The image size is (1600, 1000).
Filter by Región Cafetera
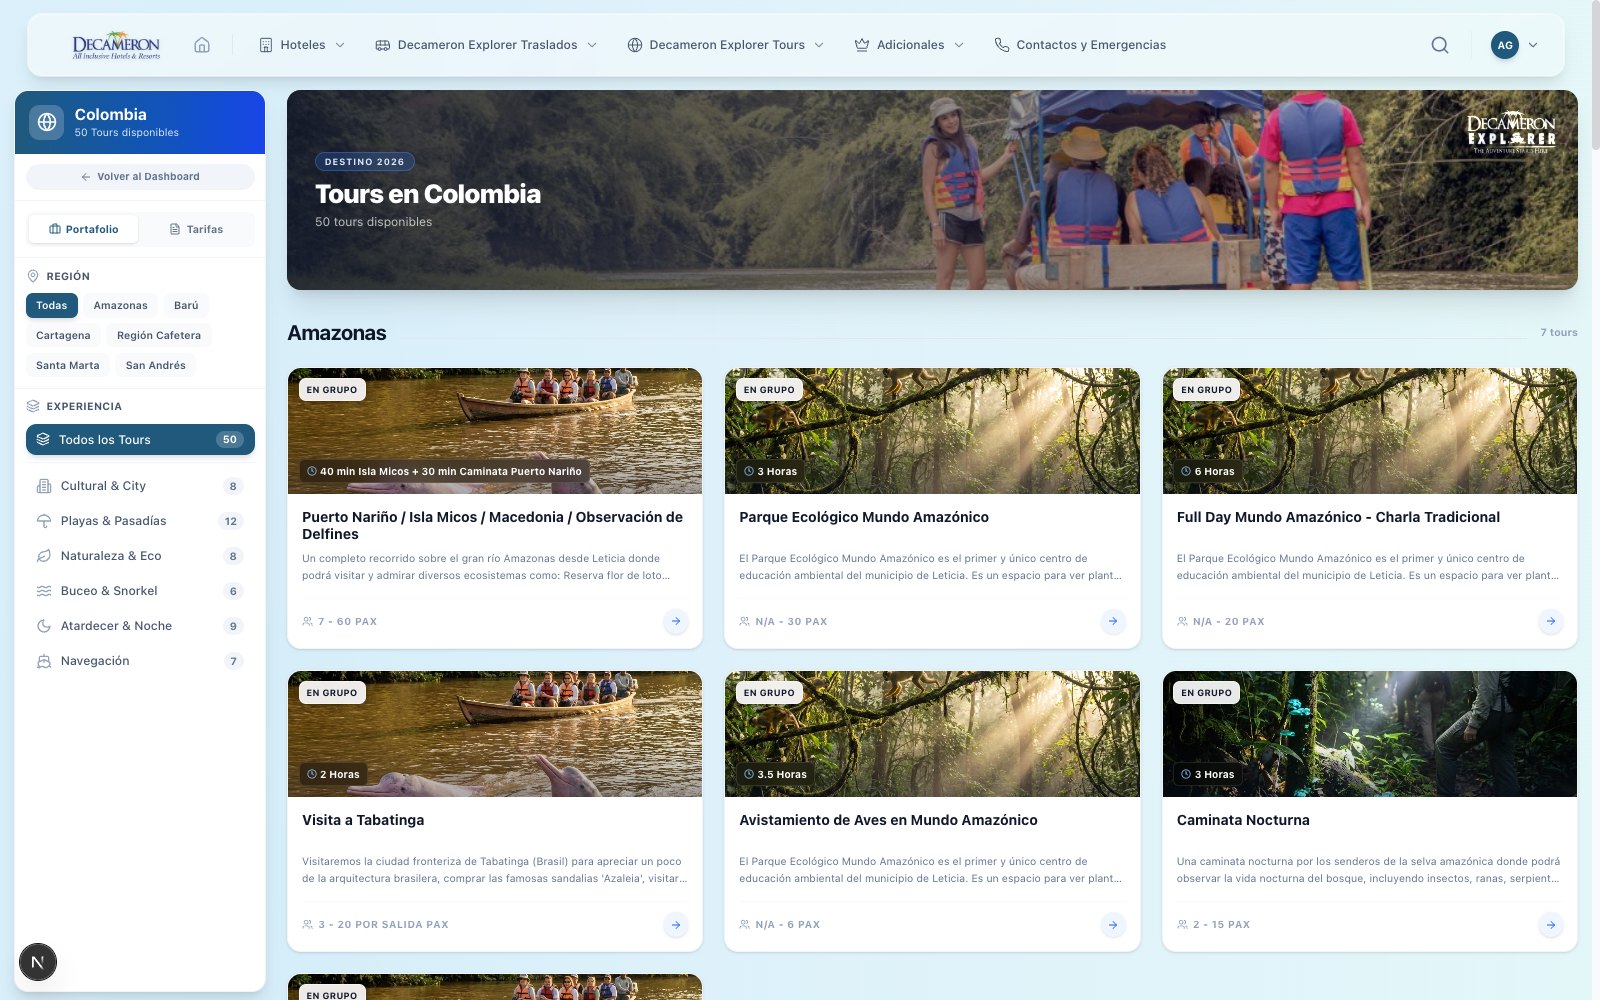click(159, 335)
